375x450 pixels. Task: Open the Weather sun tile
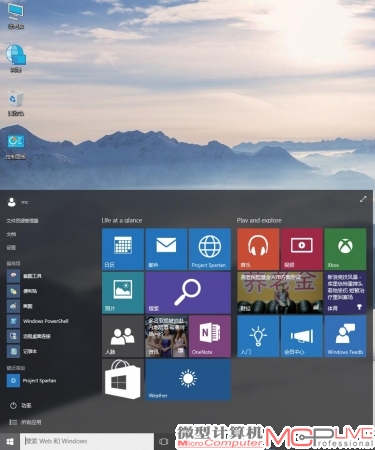188,380
